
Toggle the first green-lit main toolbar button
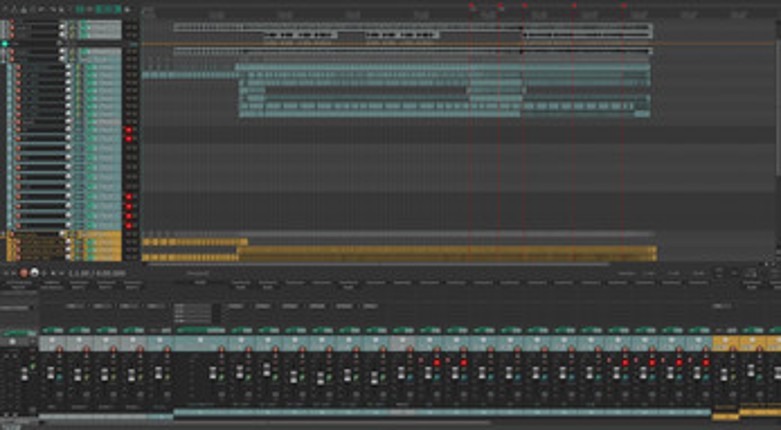click(80, 9)
